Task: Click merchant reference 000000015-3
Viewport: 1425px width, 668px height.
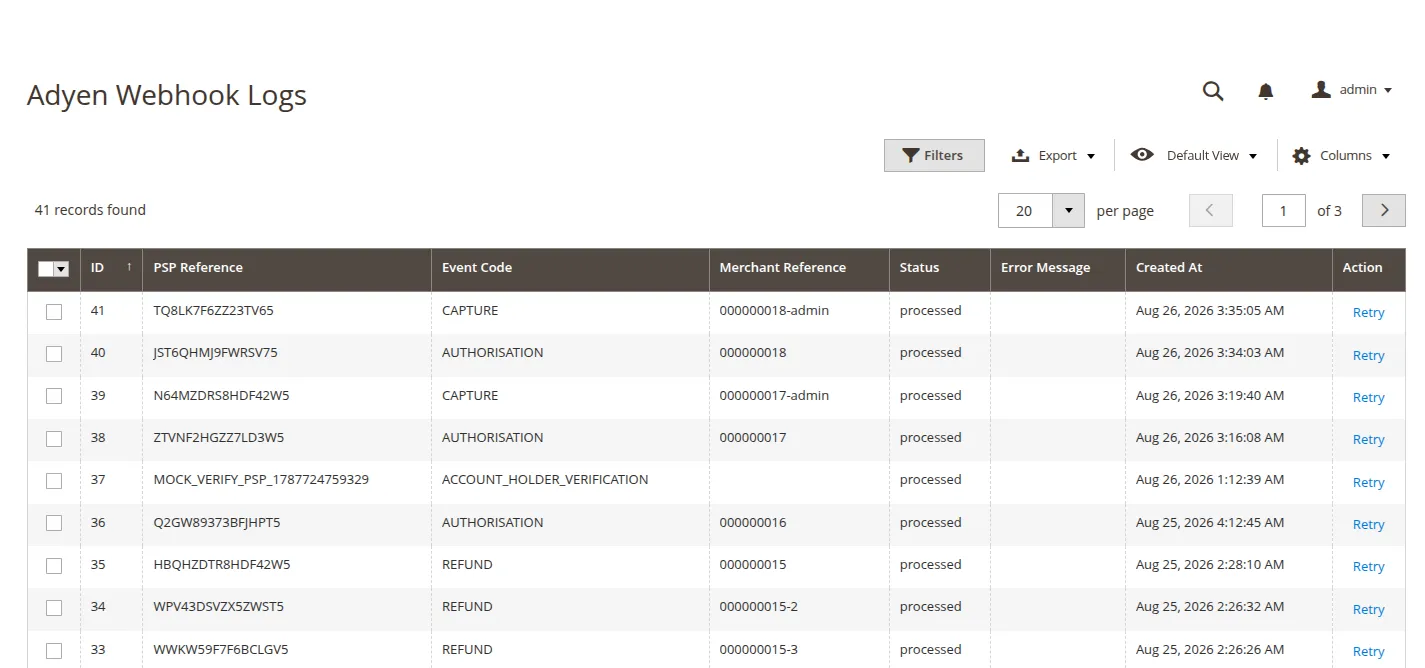Action: point(758,650)
